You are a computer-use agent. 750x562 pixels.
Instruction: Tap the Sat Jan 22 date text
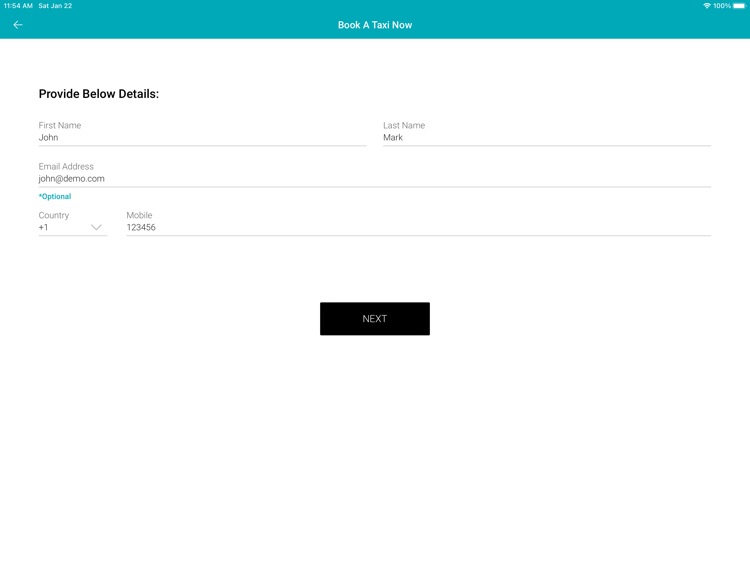tap(55, 6)
